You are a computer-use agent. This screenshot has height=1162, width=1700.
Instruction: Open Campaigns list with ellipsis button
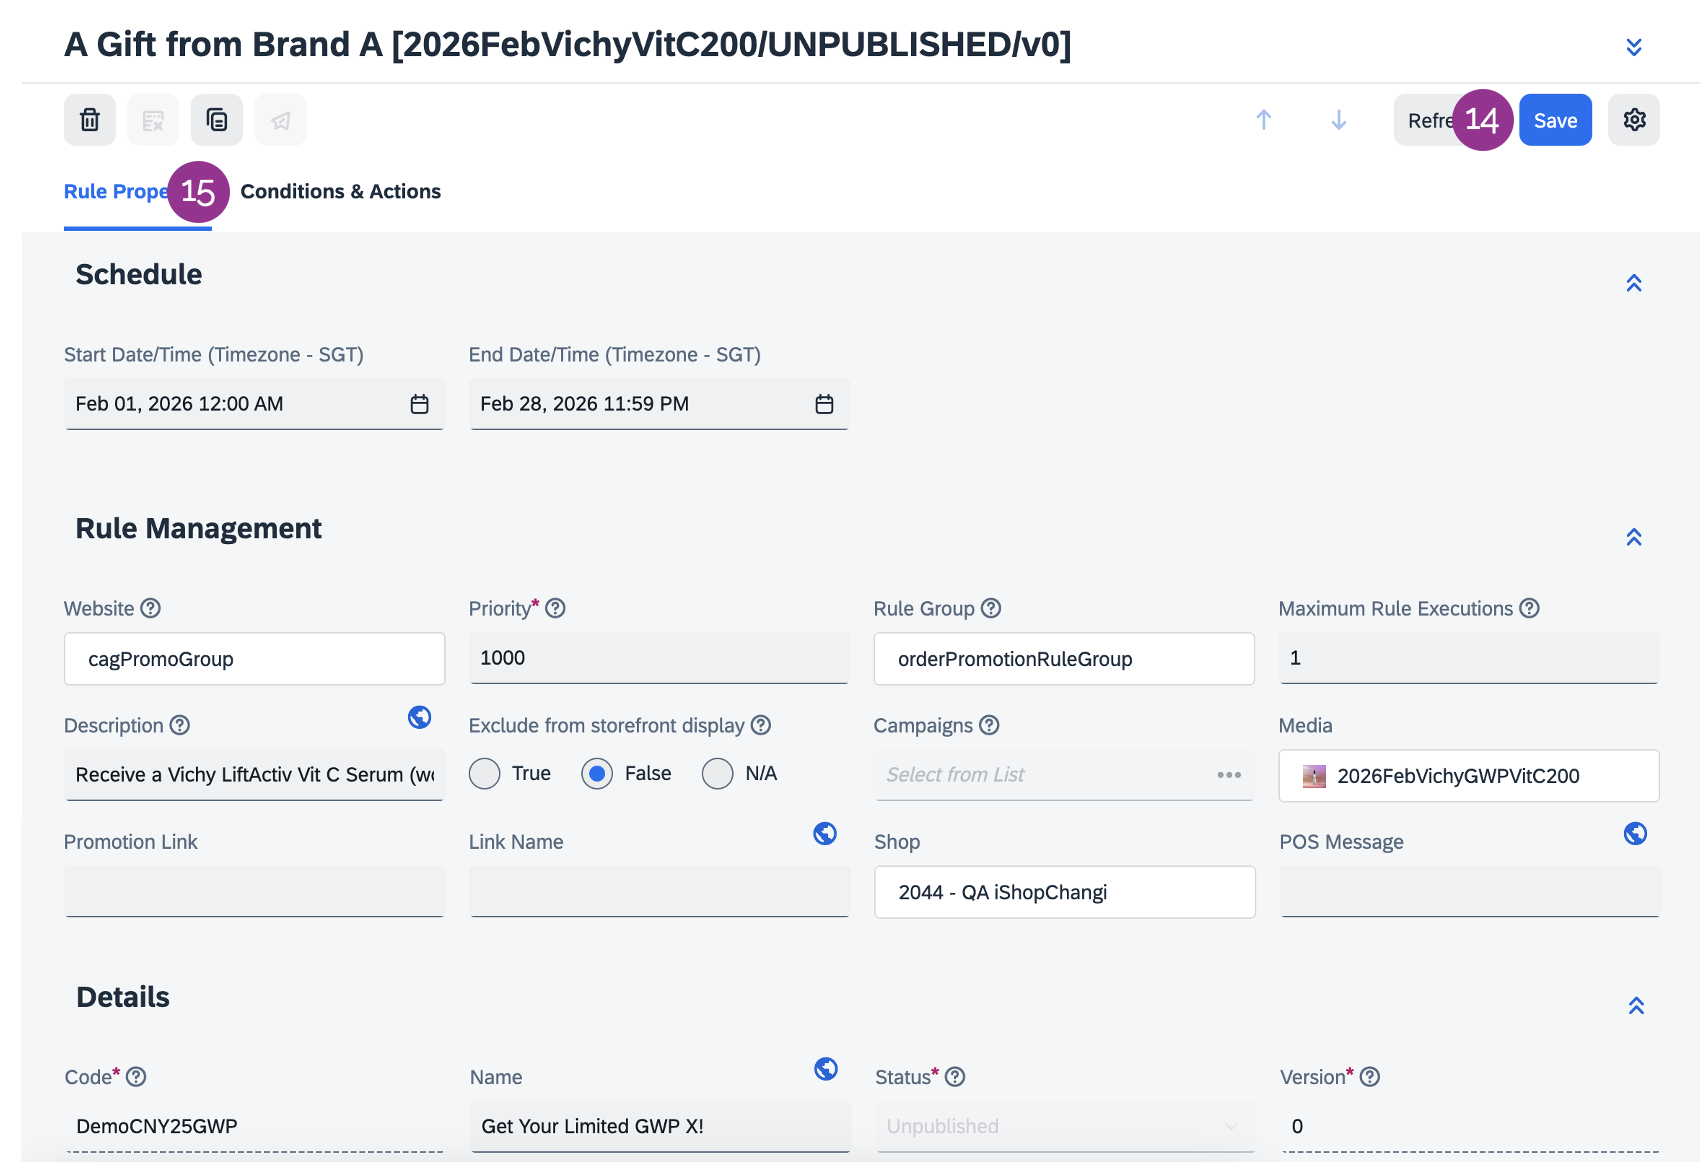point(1229,775)
